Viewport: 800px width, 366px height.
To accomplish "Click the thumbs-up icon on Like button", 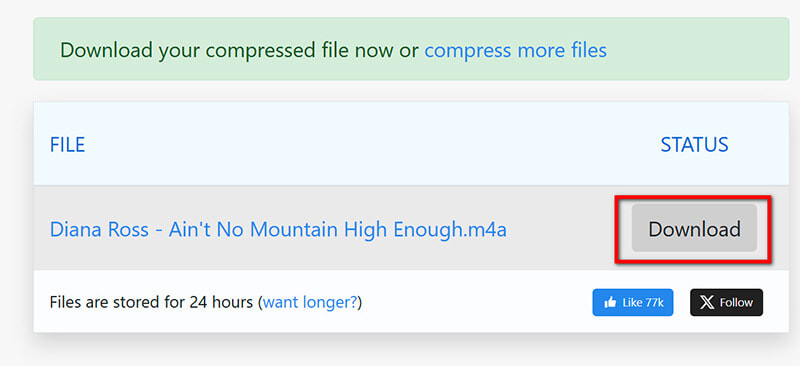I will (610, 303).
